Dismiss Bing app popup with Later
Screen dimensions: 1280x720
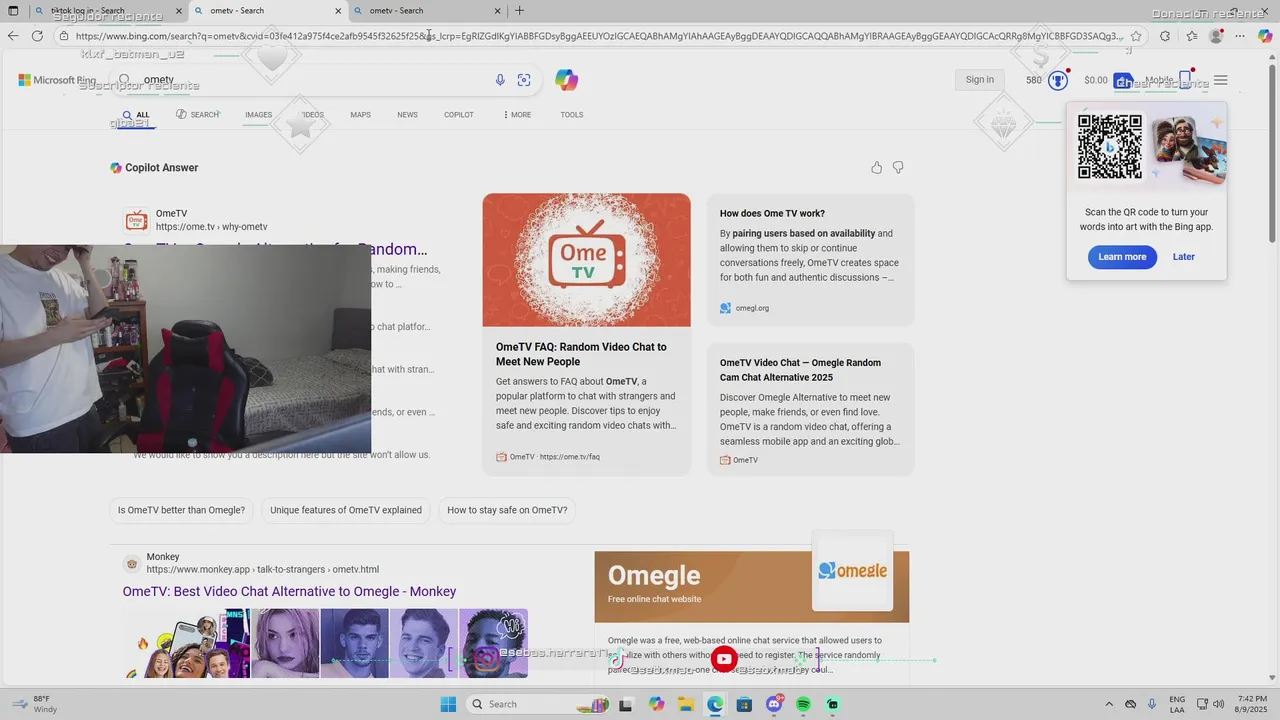tap(1184, 257)
